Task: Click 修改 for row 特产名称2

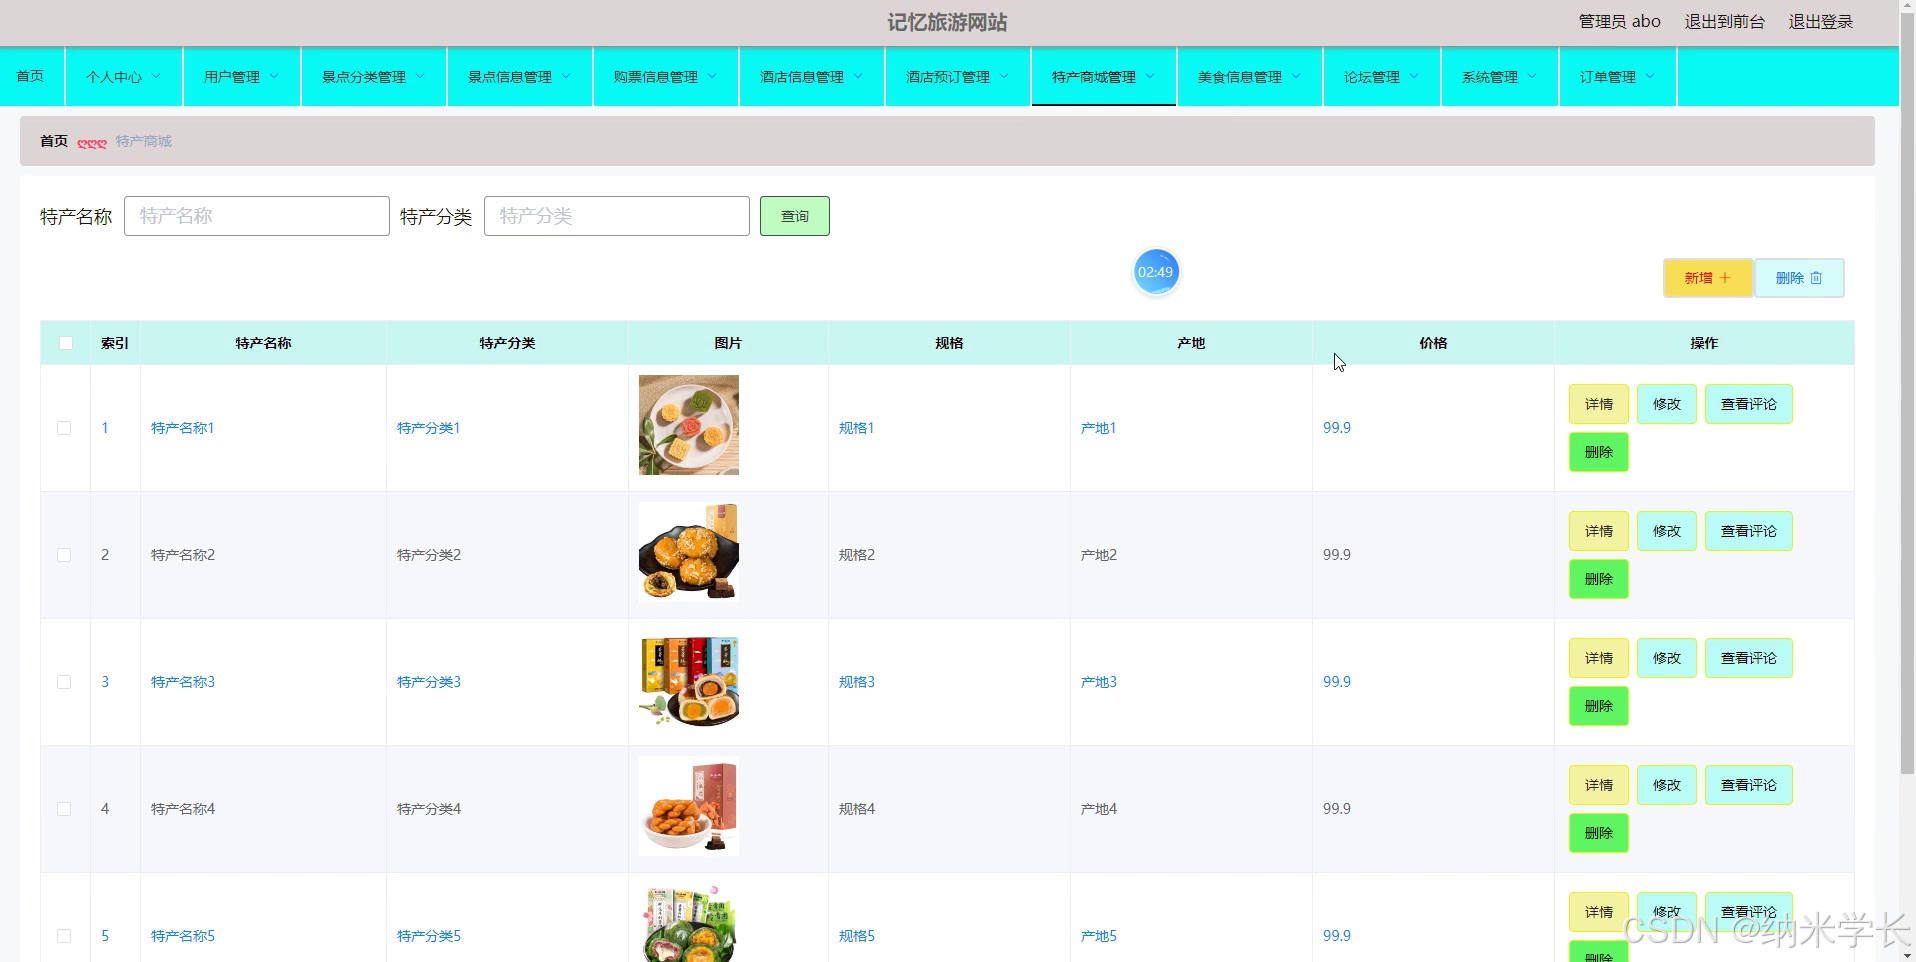Action: (x=1667, y=531)
